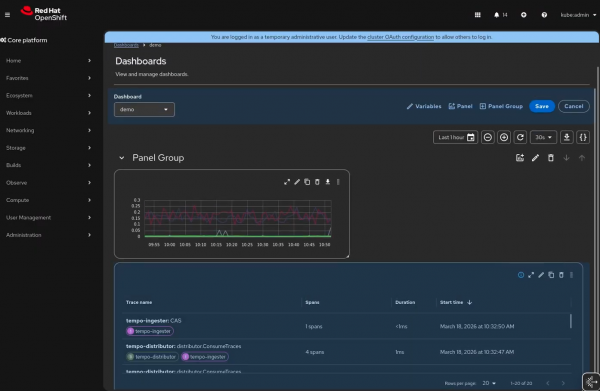
Task: Click the Cancel button
Action: (574, 106)
